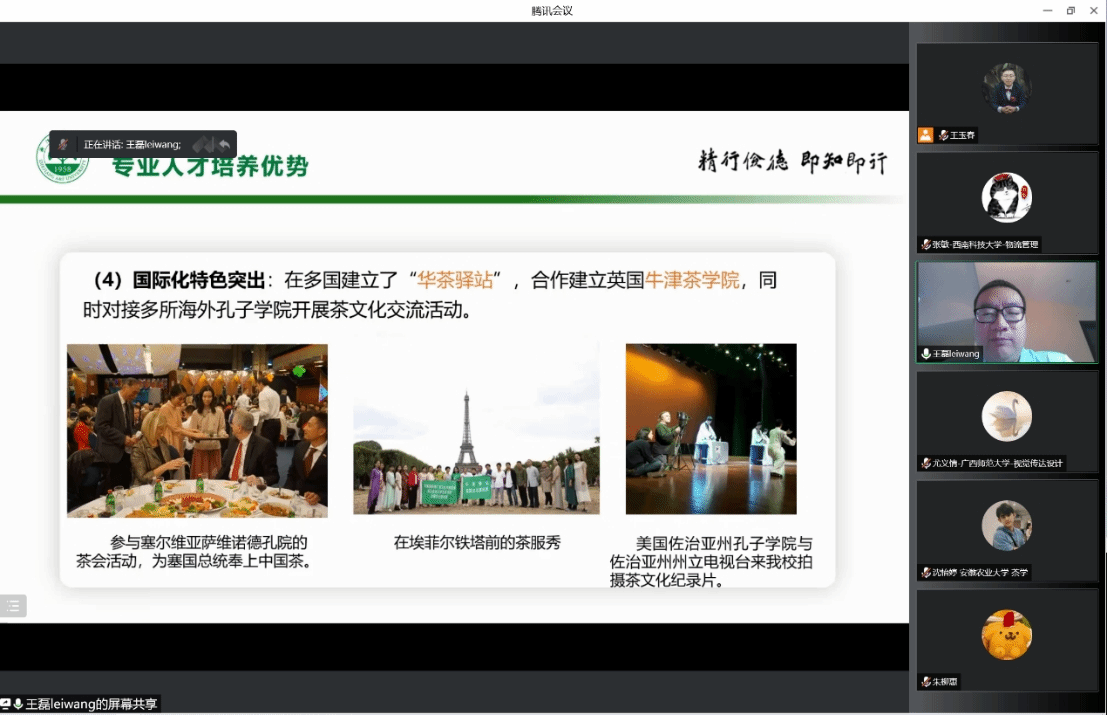Click the 王磊leiwang的屏幕共享 label
The image size is (1108, 715).
point(90,704)
